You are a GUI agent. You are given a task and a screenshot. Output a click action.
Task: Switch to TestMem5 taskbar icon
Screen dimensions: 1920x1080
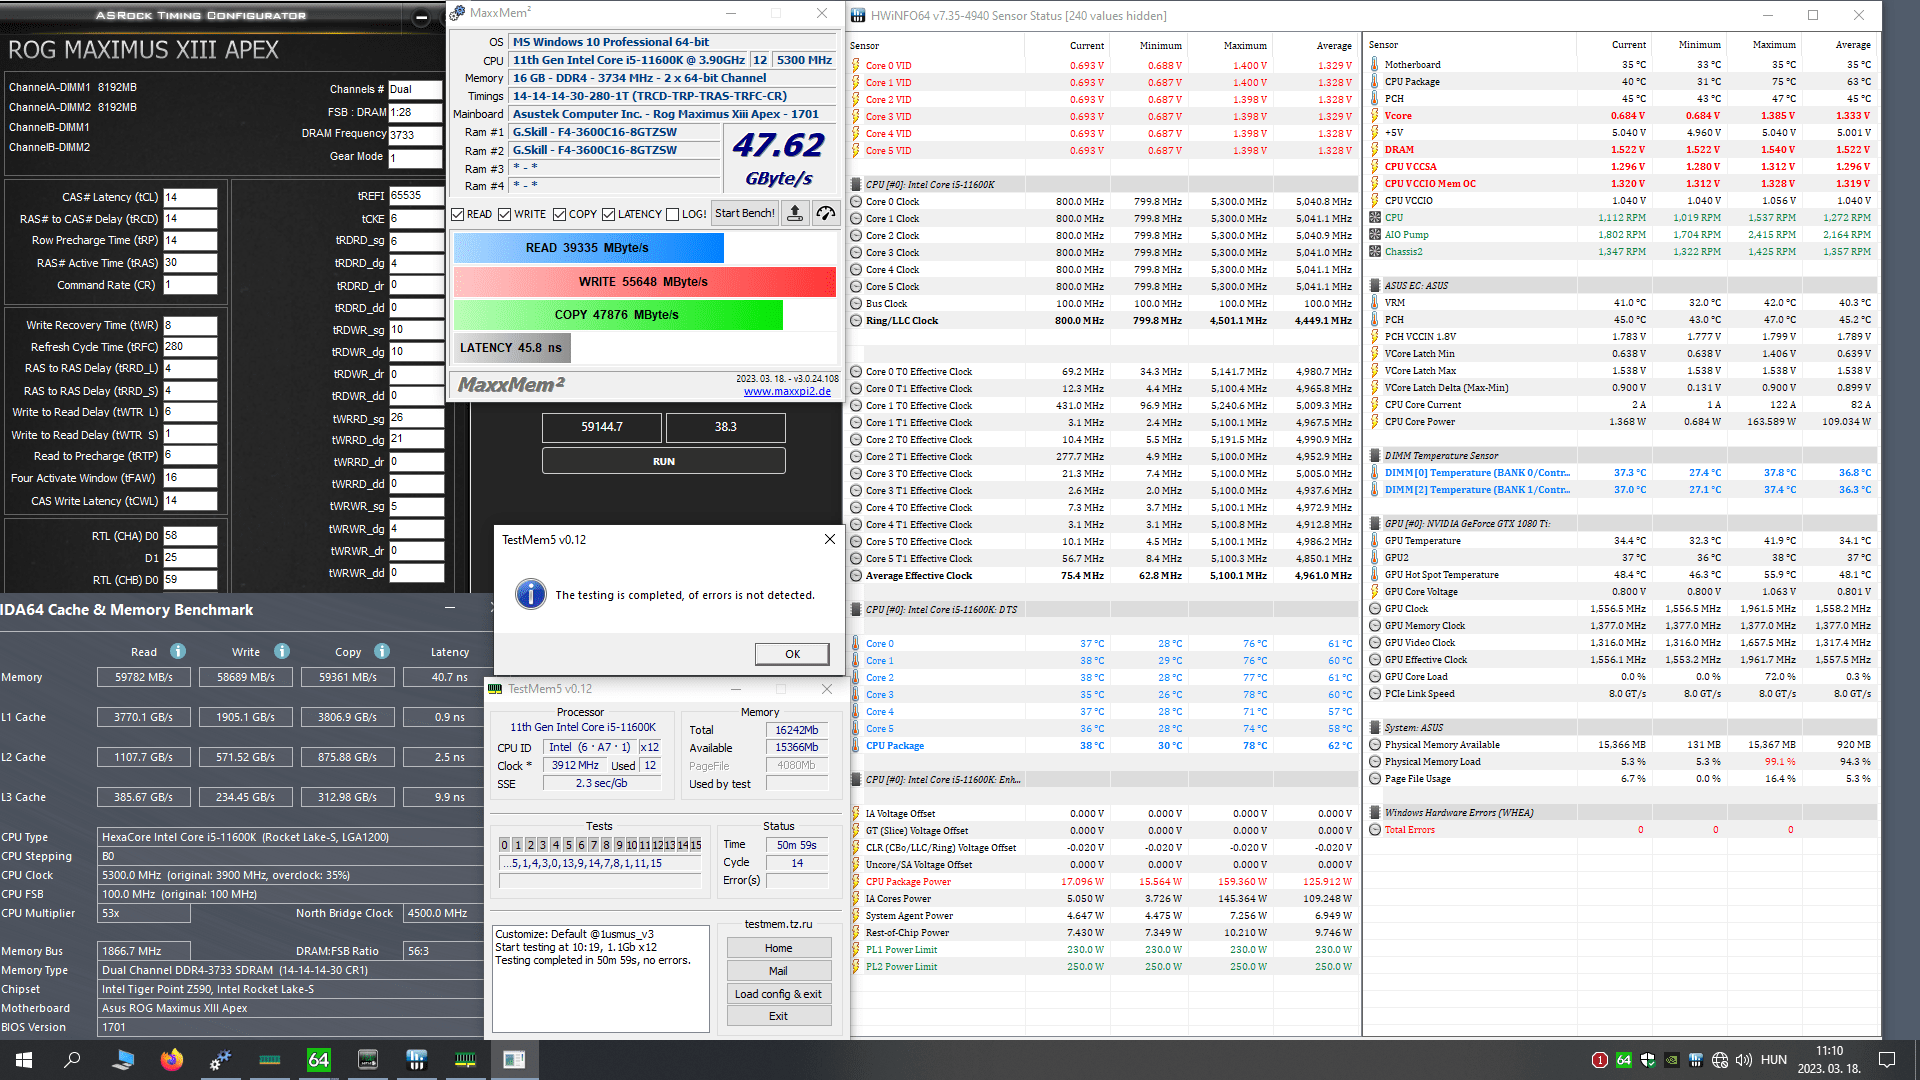pos(515,1060)
